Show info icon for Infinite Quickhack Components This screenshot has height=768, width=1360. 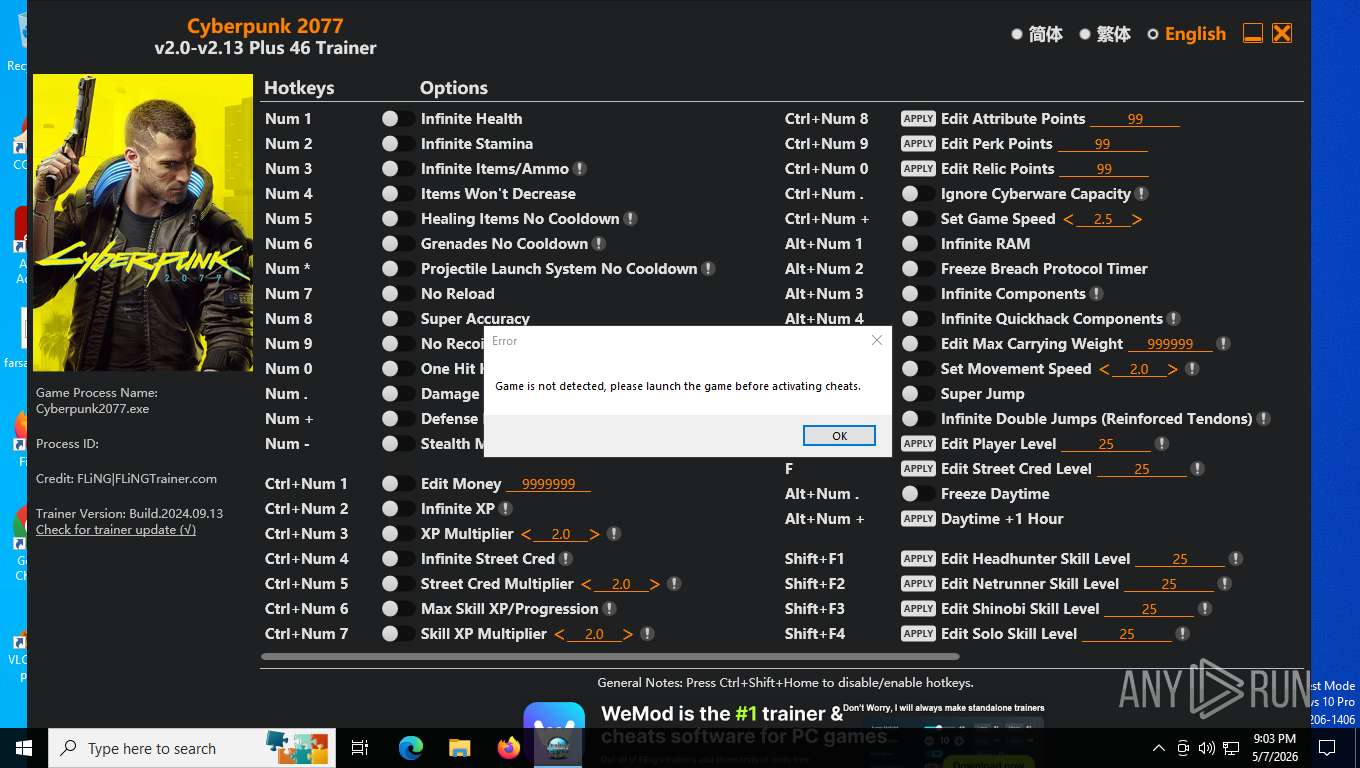[1174, 318]
